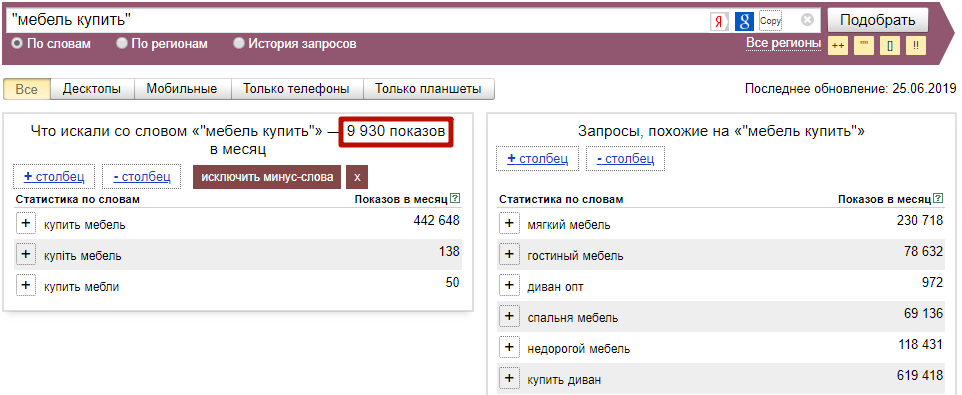Viewport: 962px width, 395px height.
Task: Click the 'купить мебли' query text
Action: (x=82, y=287)
